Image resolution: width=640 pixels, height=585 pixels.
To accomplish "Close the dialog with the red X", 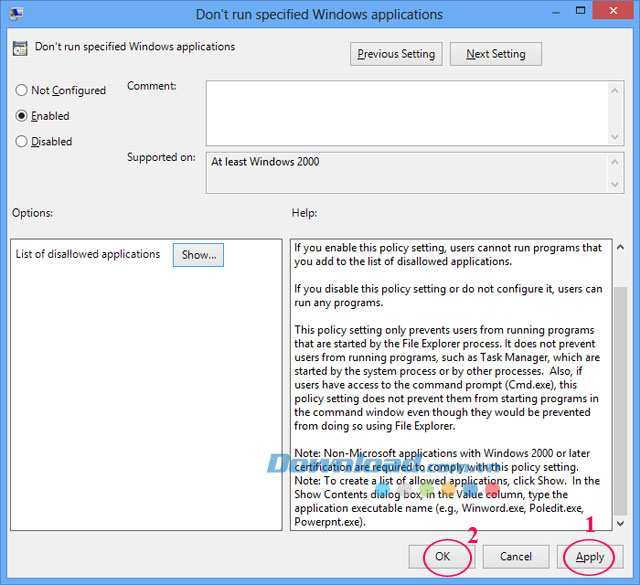I will pyautogui.click(x=613, y=11).
